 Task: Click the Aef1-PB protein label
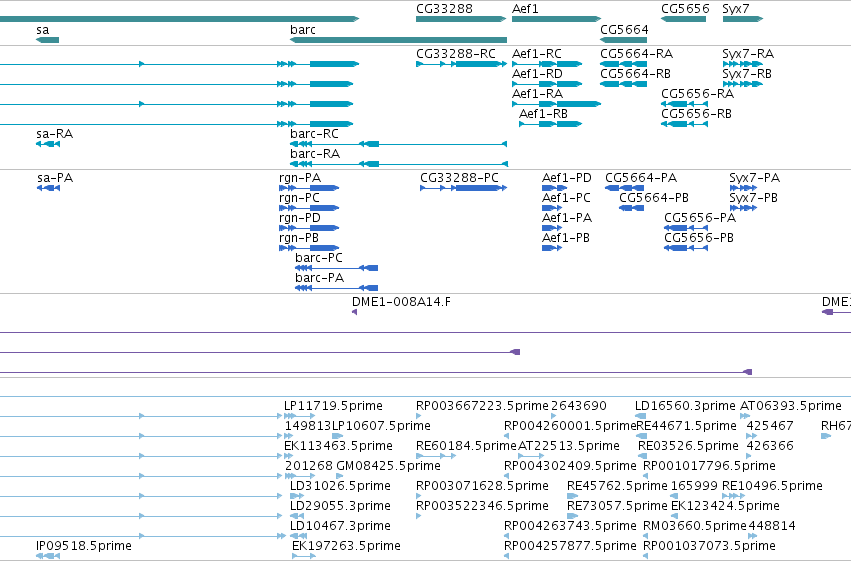566,238
